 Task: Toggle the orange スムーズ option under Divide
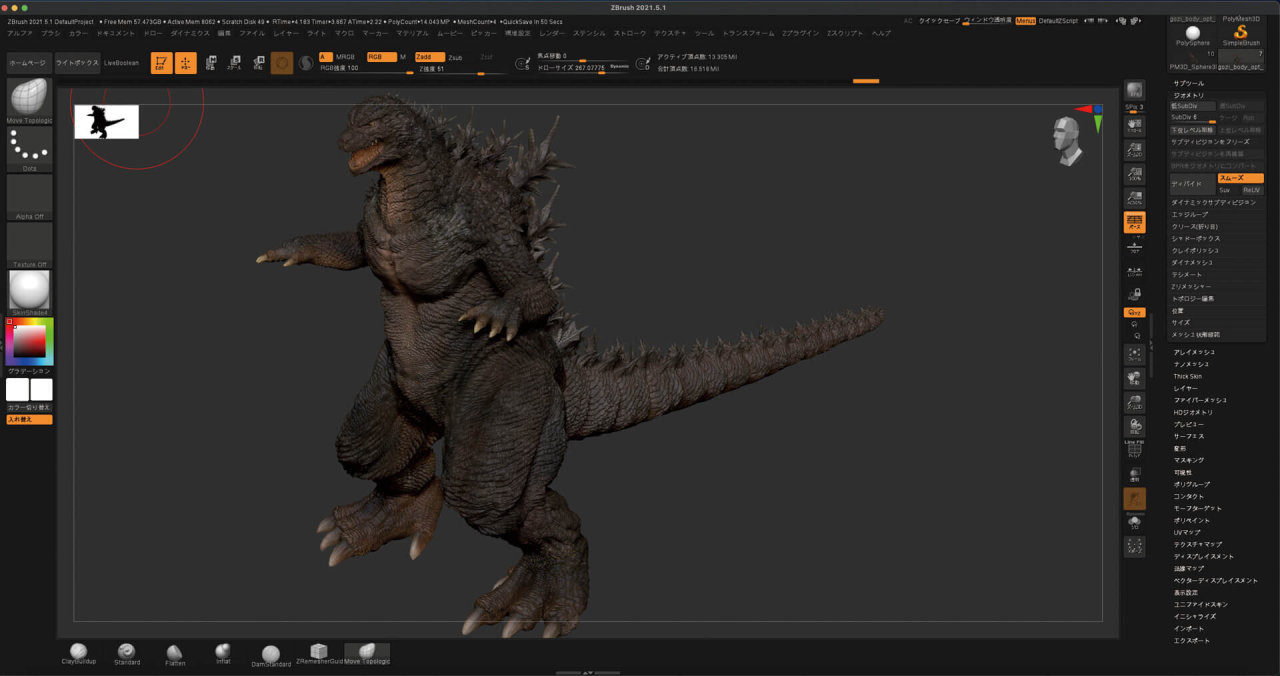tap(1240, 178)
